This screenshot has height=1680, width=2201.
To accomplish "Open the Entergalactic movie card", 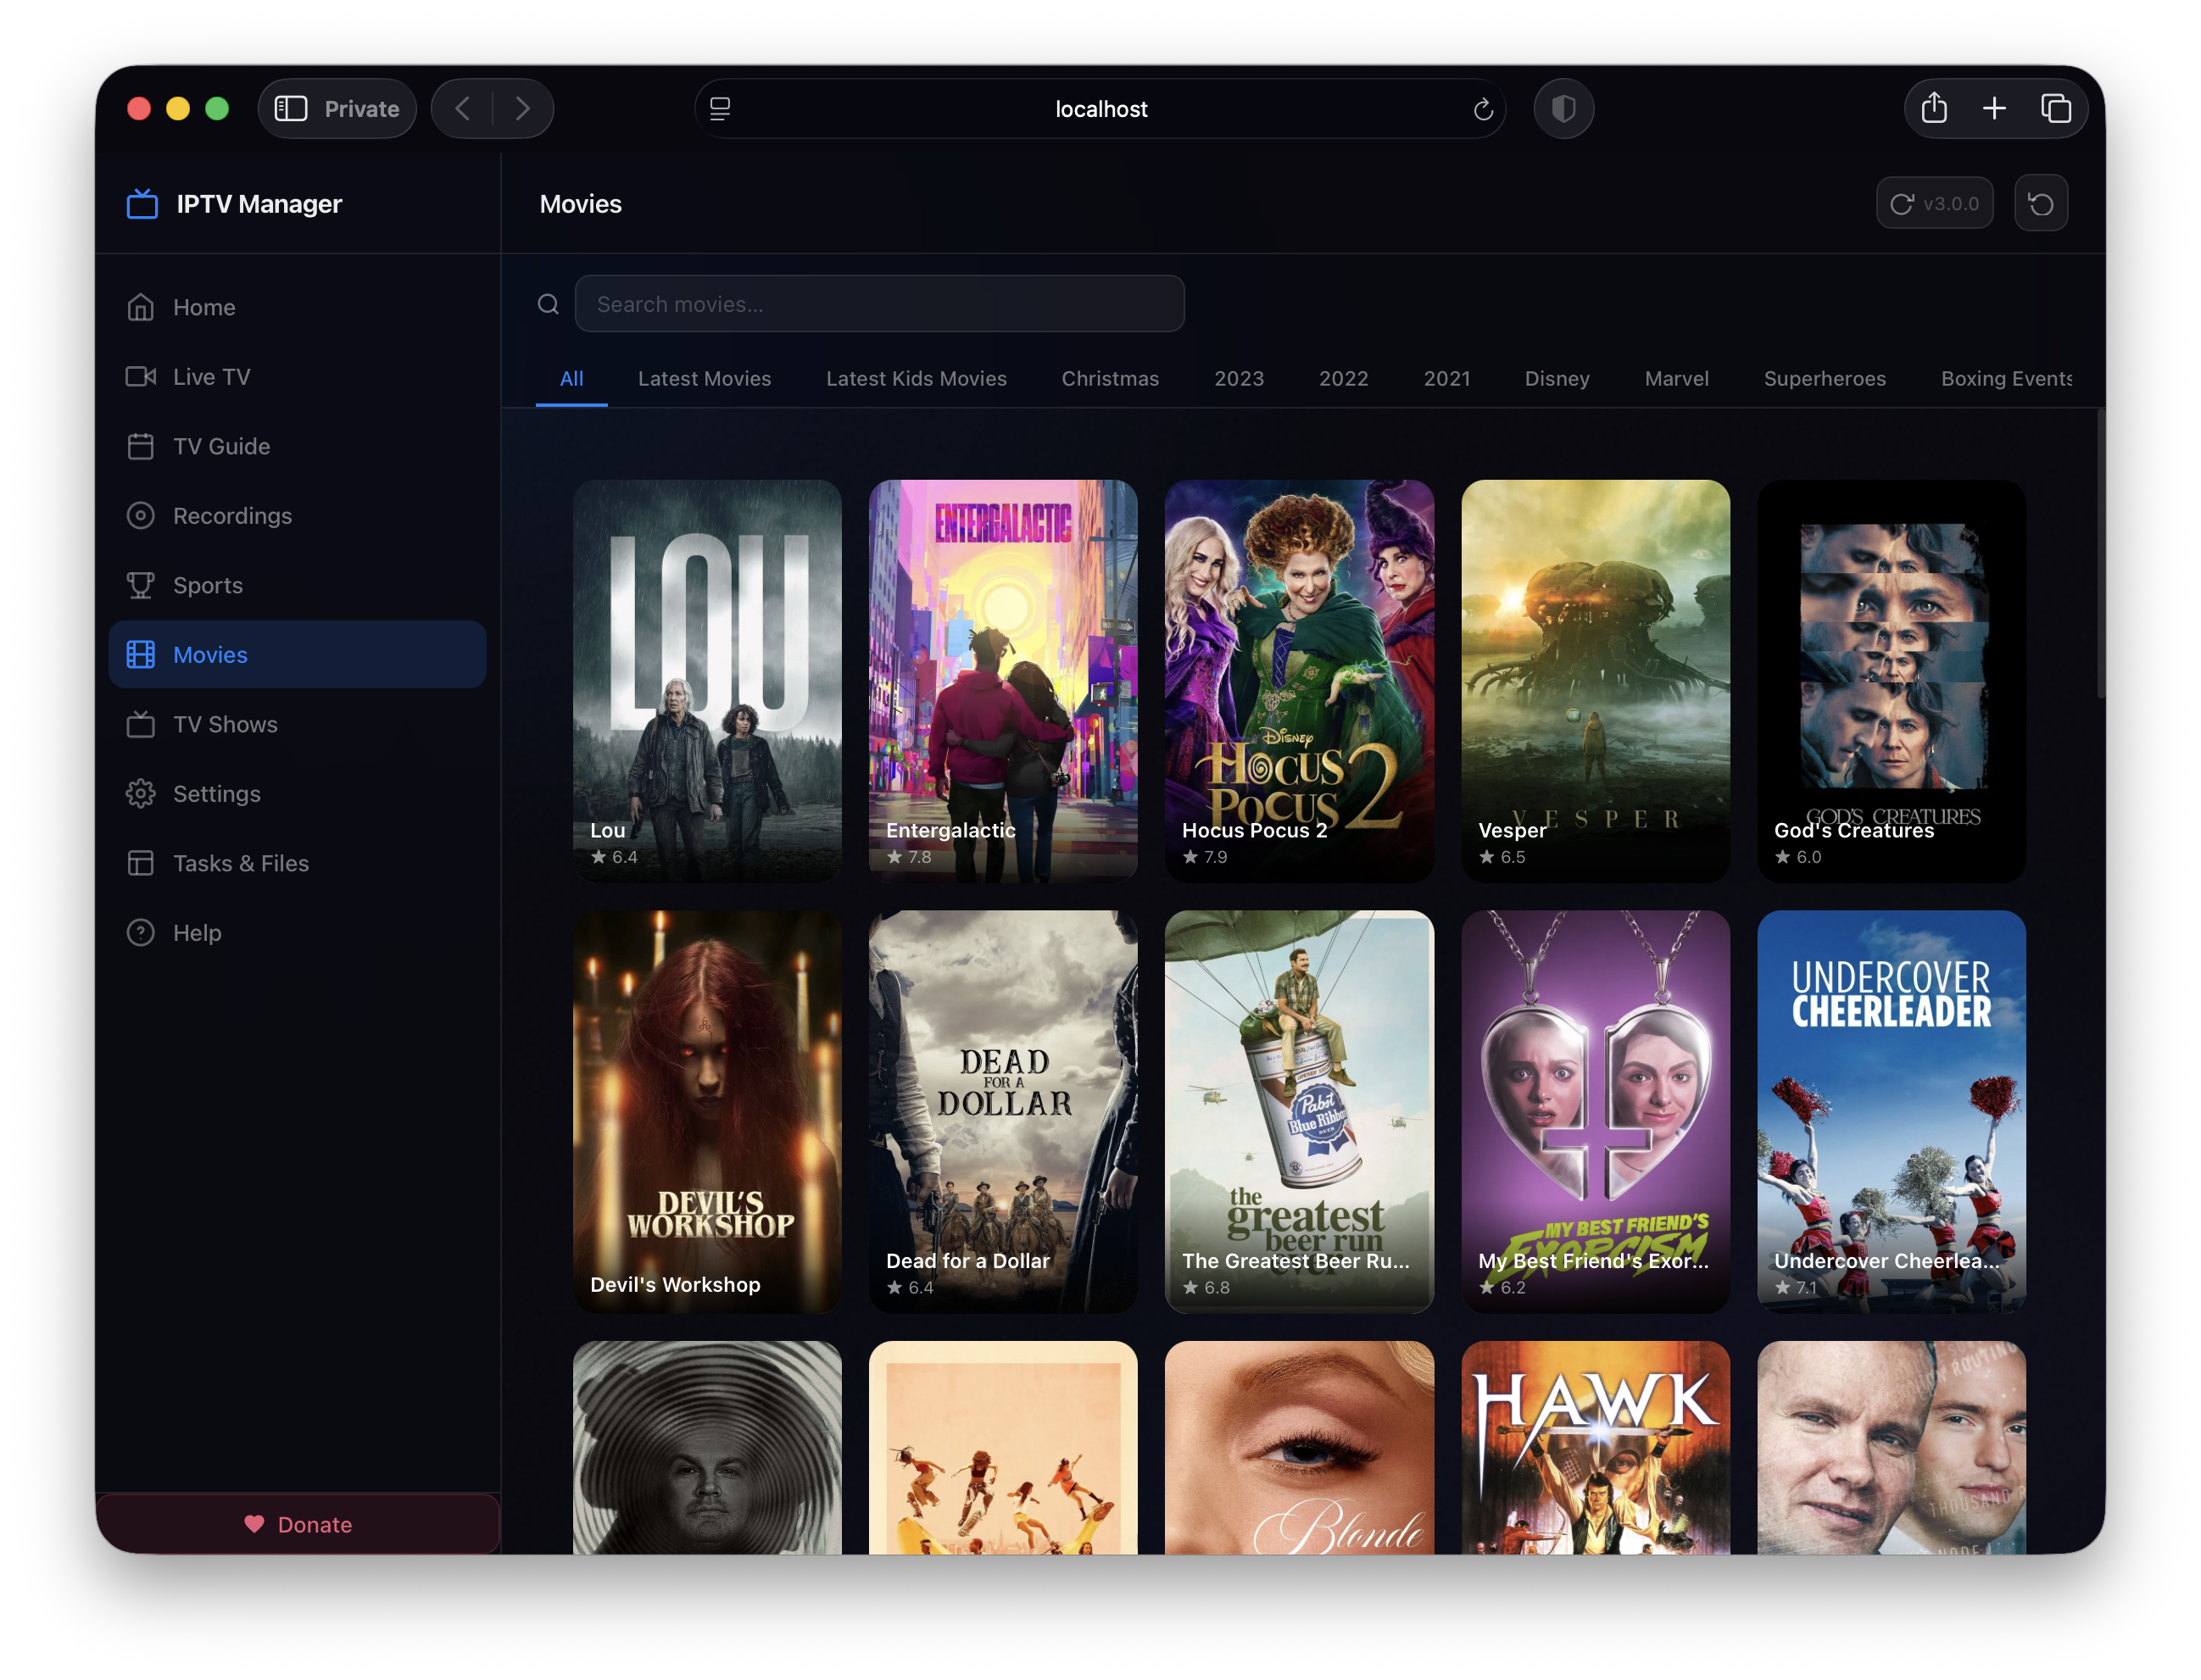I will 1003,681.
